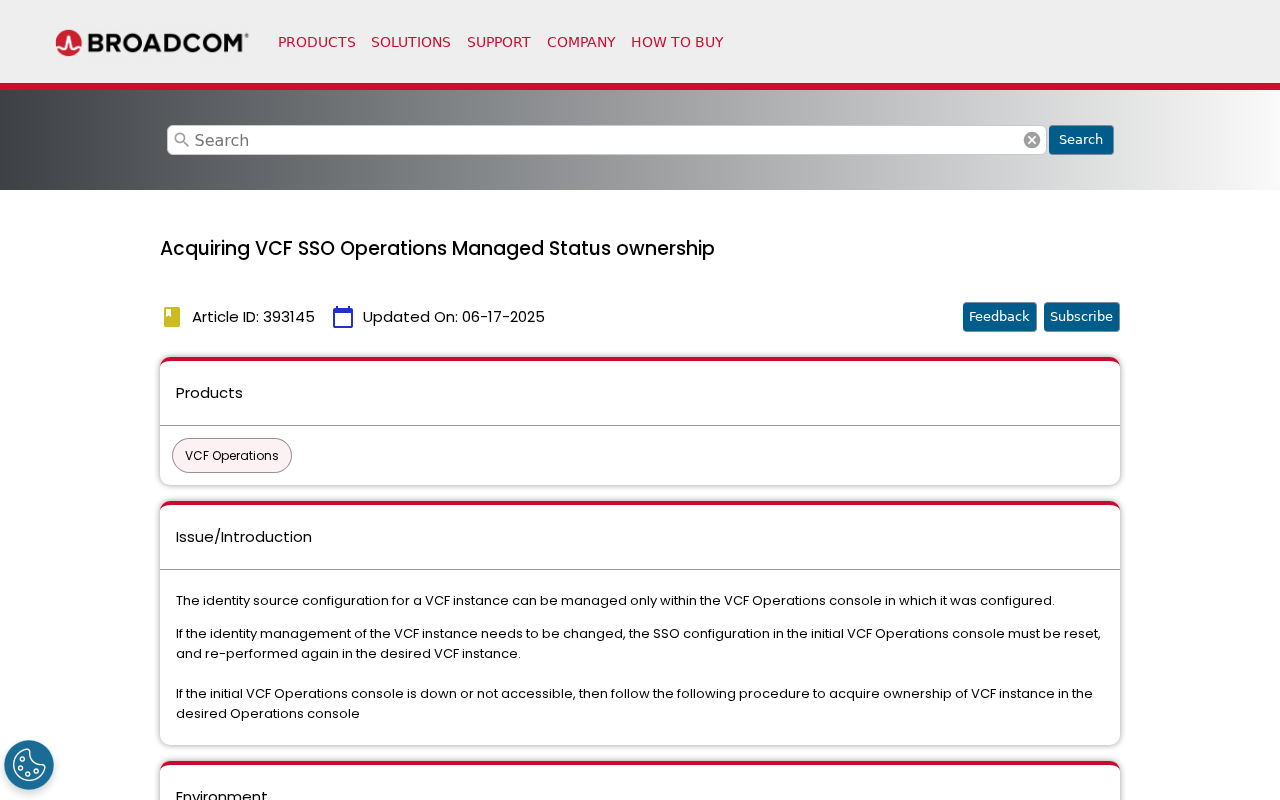Open the SUPPORT dropdown
1280x800 pixels.
tap(499, 41)
